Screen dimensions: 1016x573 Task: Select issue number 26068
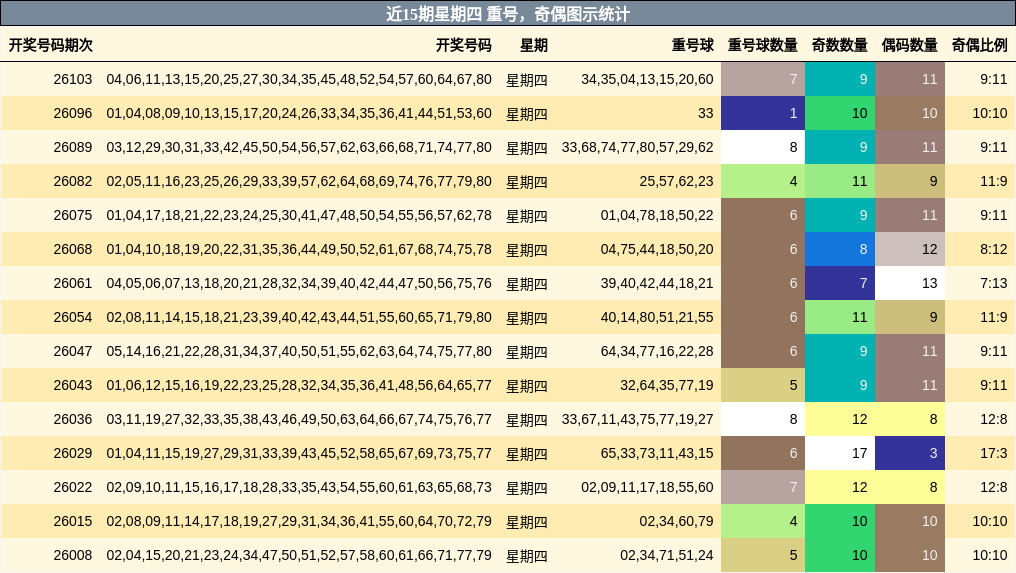tap(73, 249)
